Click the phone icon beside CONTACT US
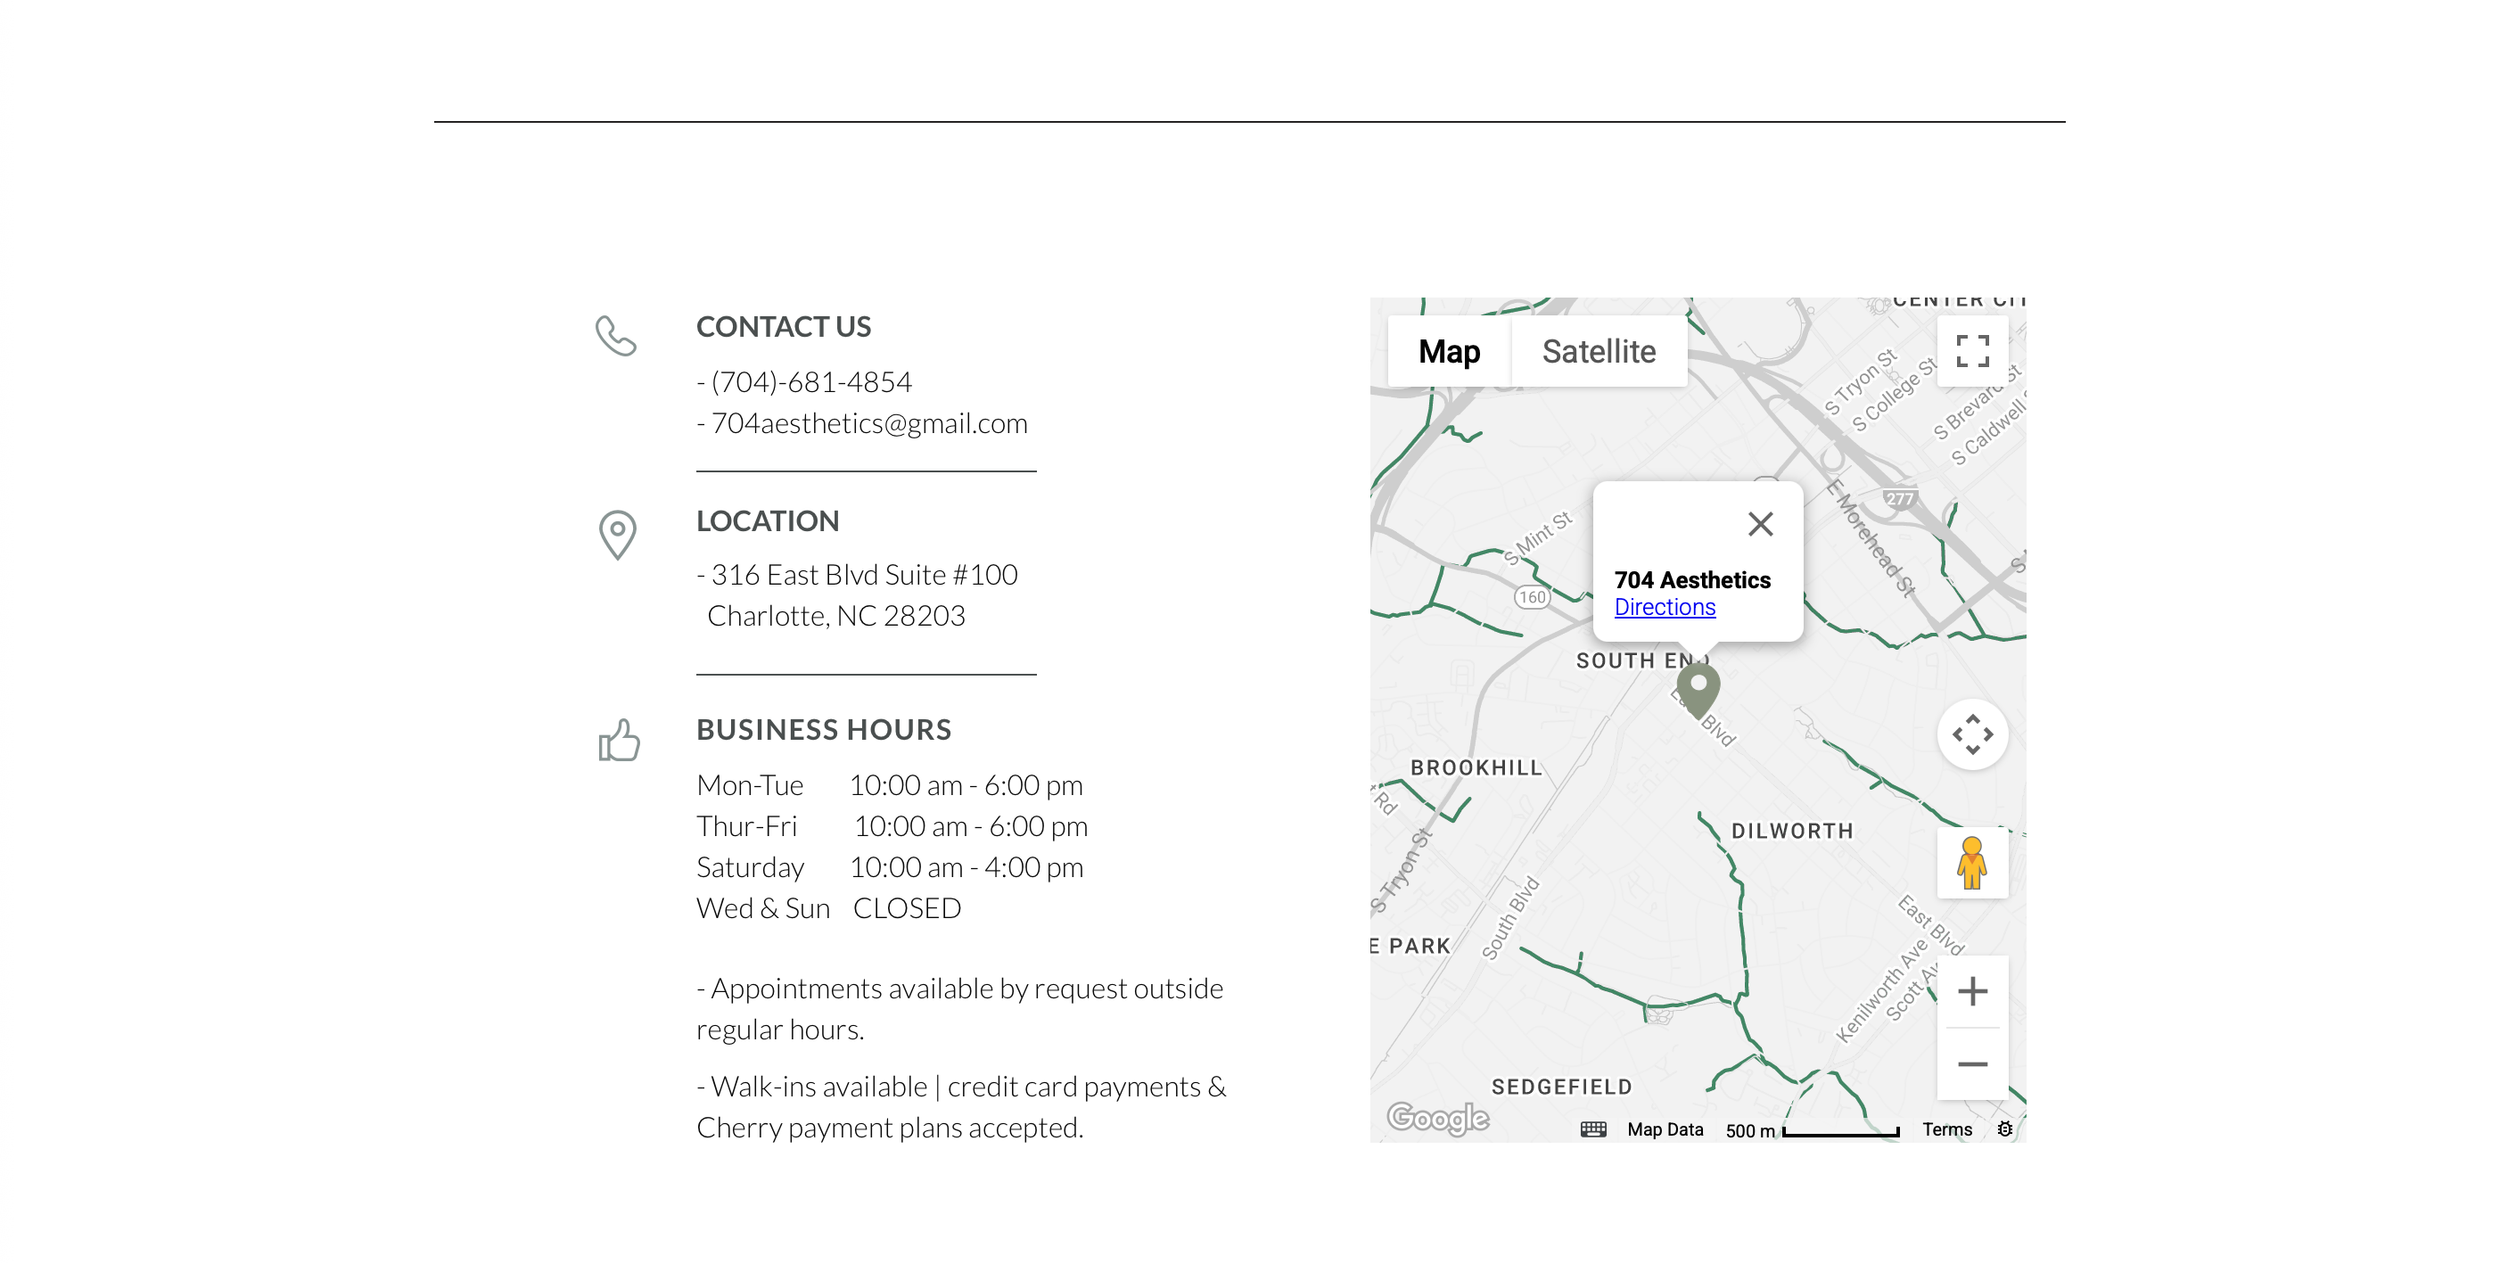This screenshot has width=2500, height=1263. point(616,336)
